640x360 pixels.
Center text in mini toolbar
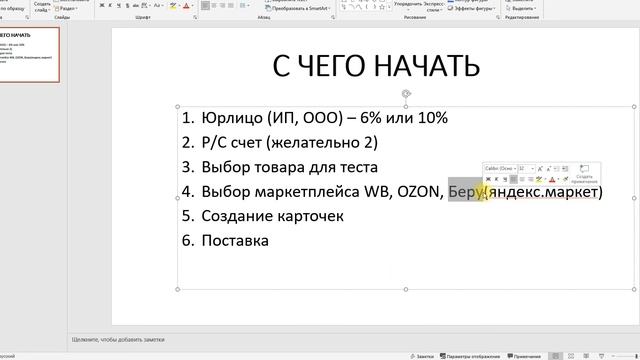522,179
